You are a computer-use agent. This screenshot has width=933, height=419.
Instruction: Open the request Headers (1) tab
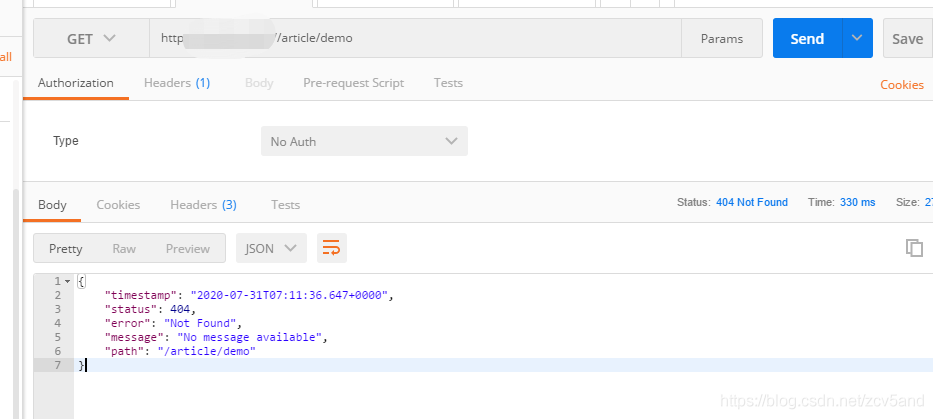(x=177, y=83)
